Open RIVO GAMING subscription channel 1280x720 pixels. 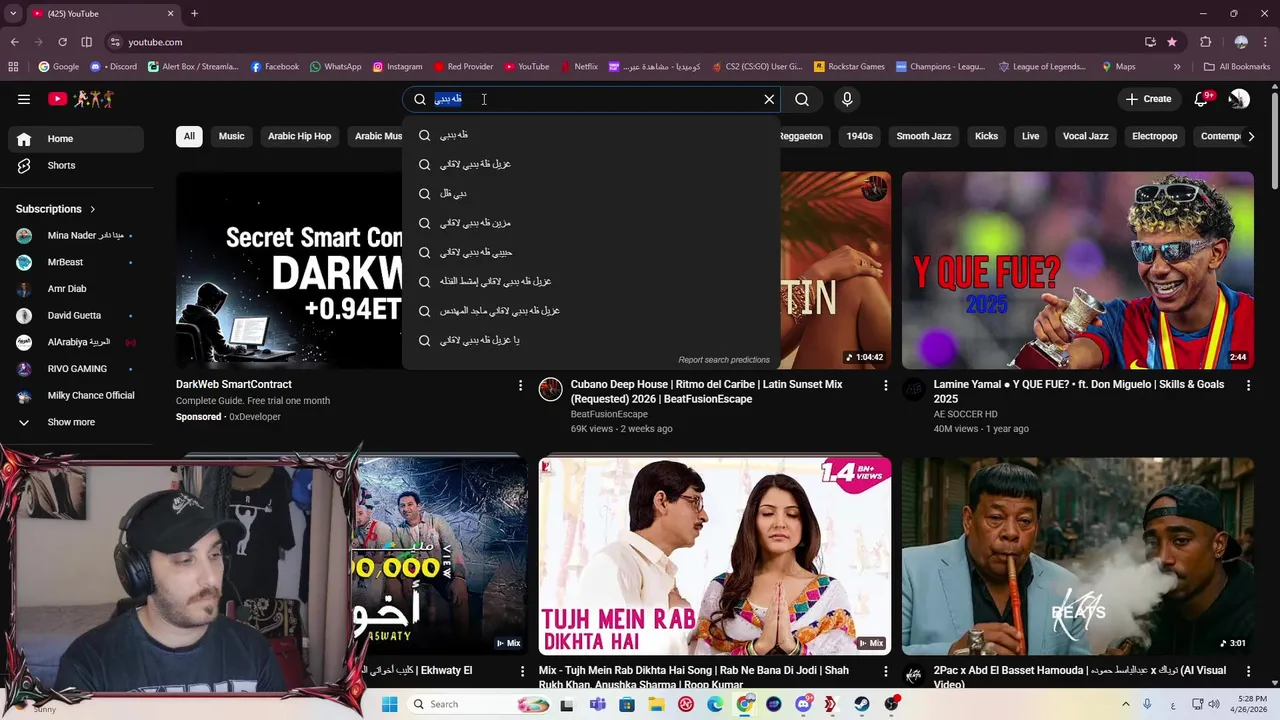(x=76, y=369)
